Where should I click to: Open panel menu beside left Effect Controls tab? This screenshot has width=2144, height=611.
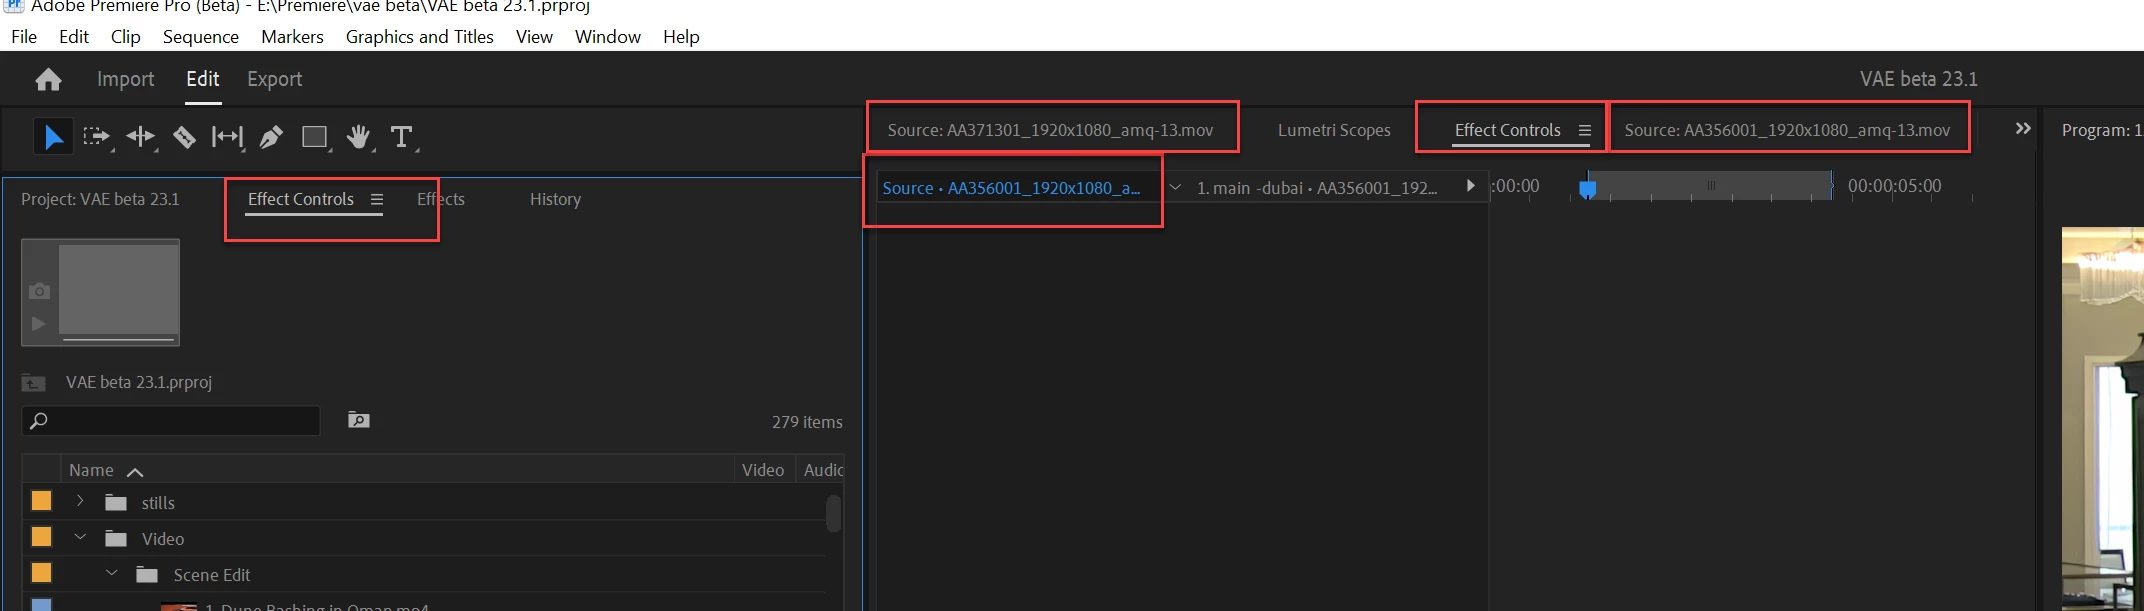tap(377, 199)
